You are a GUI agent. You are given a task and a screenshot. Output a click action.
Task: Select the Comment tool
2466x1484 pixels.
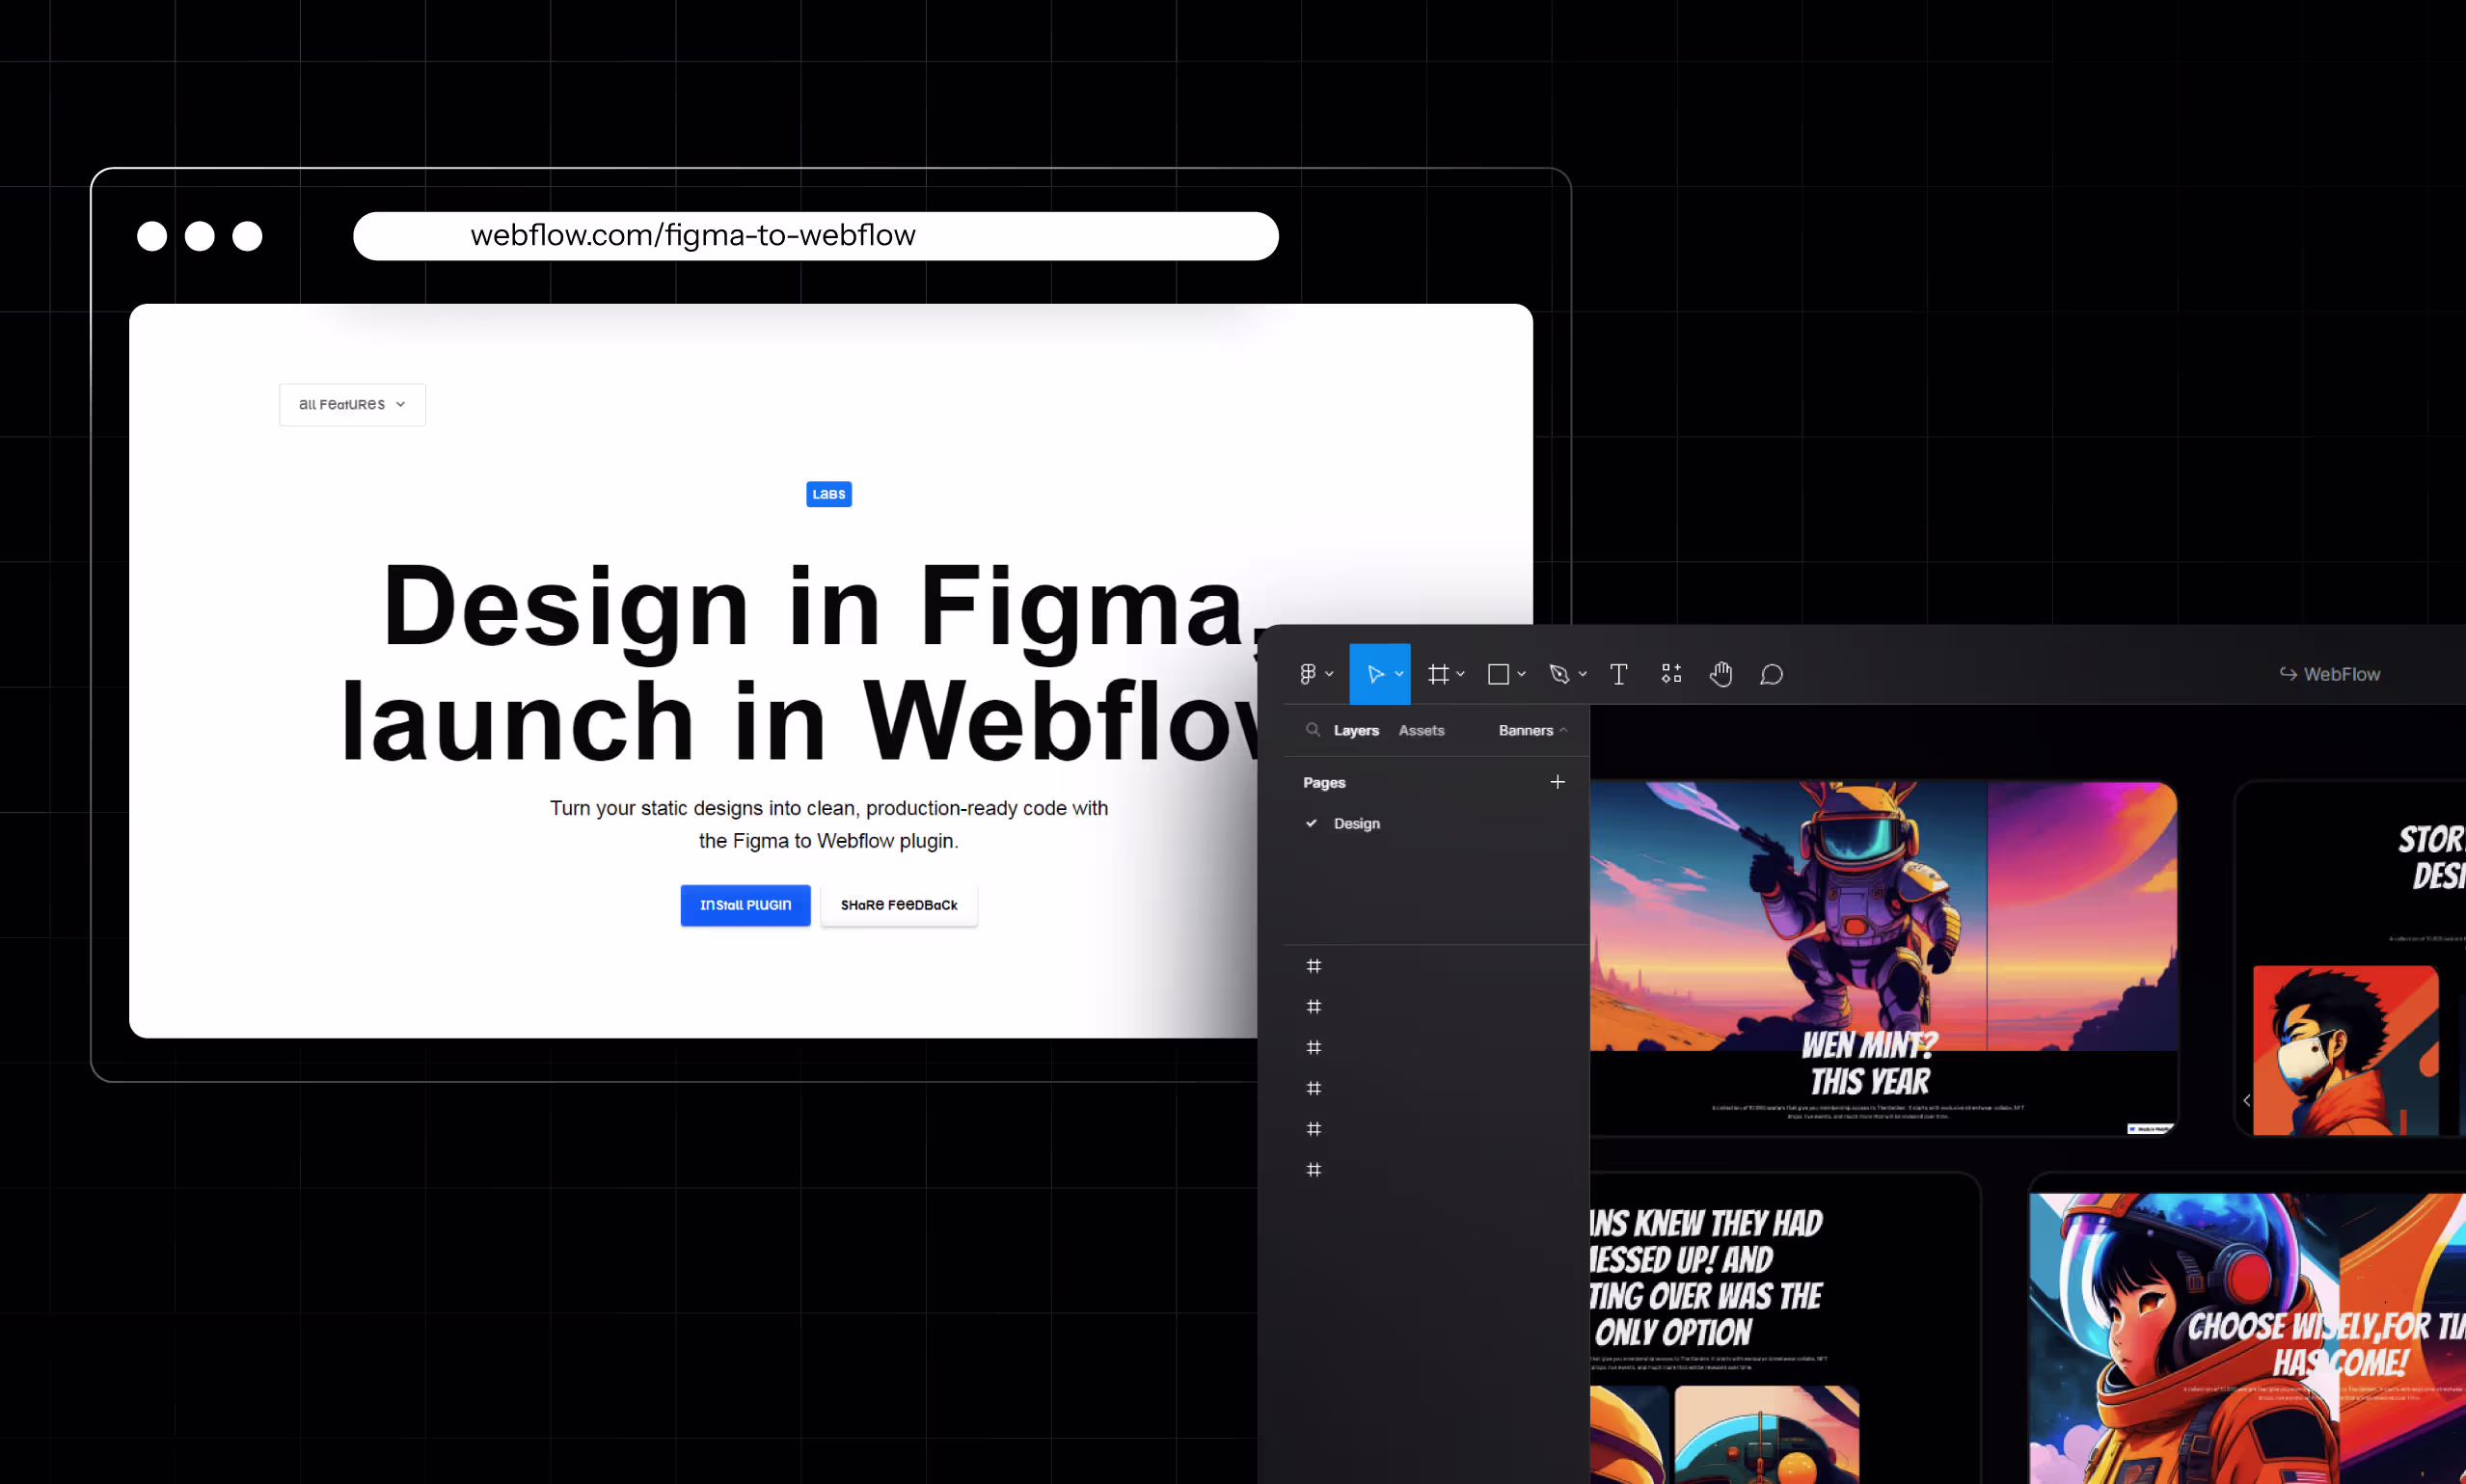(x=1771, y=674)
